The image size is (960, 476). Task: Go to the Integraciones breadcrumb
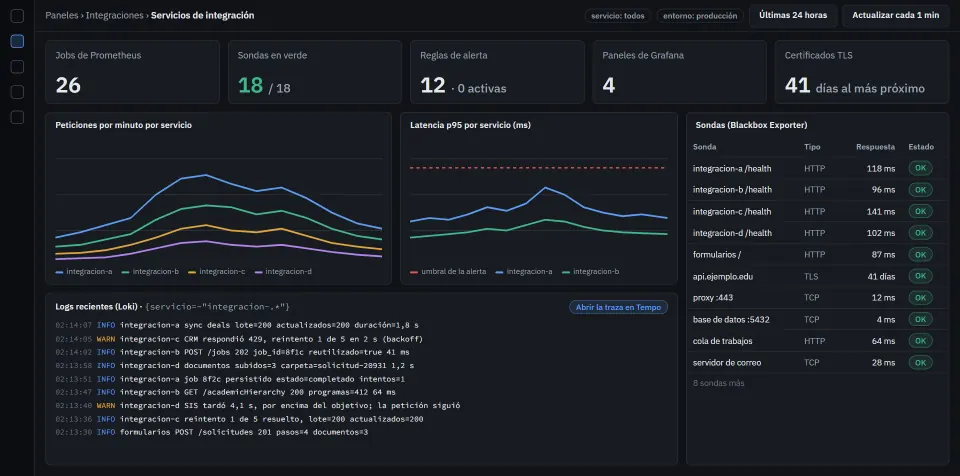click(114, 15)
